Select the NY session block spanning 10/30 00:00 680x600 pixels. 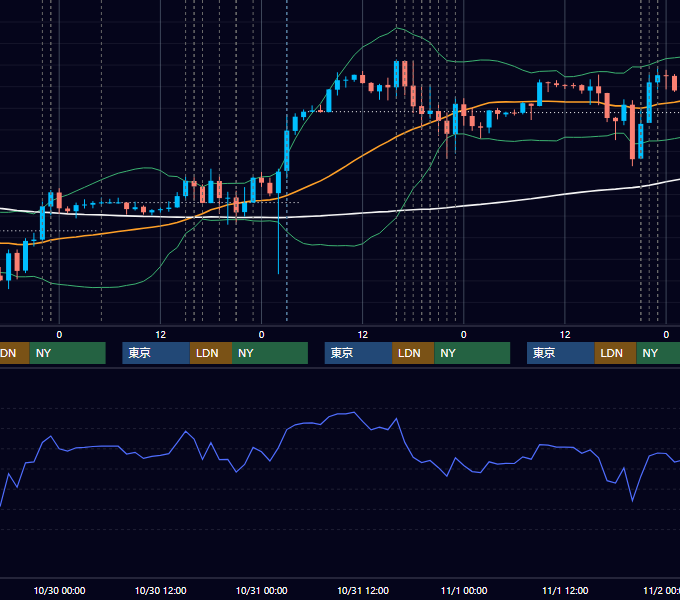(x=68, y=353)
